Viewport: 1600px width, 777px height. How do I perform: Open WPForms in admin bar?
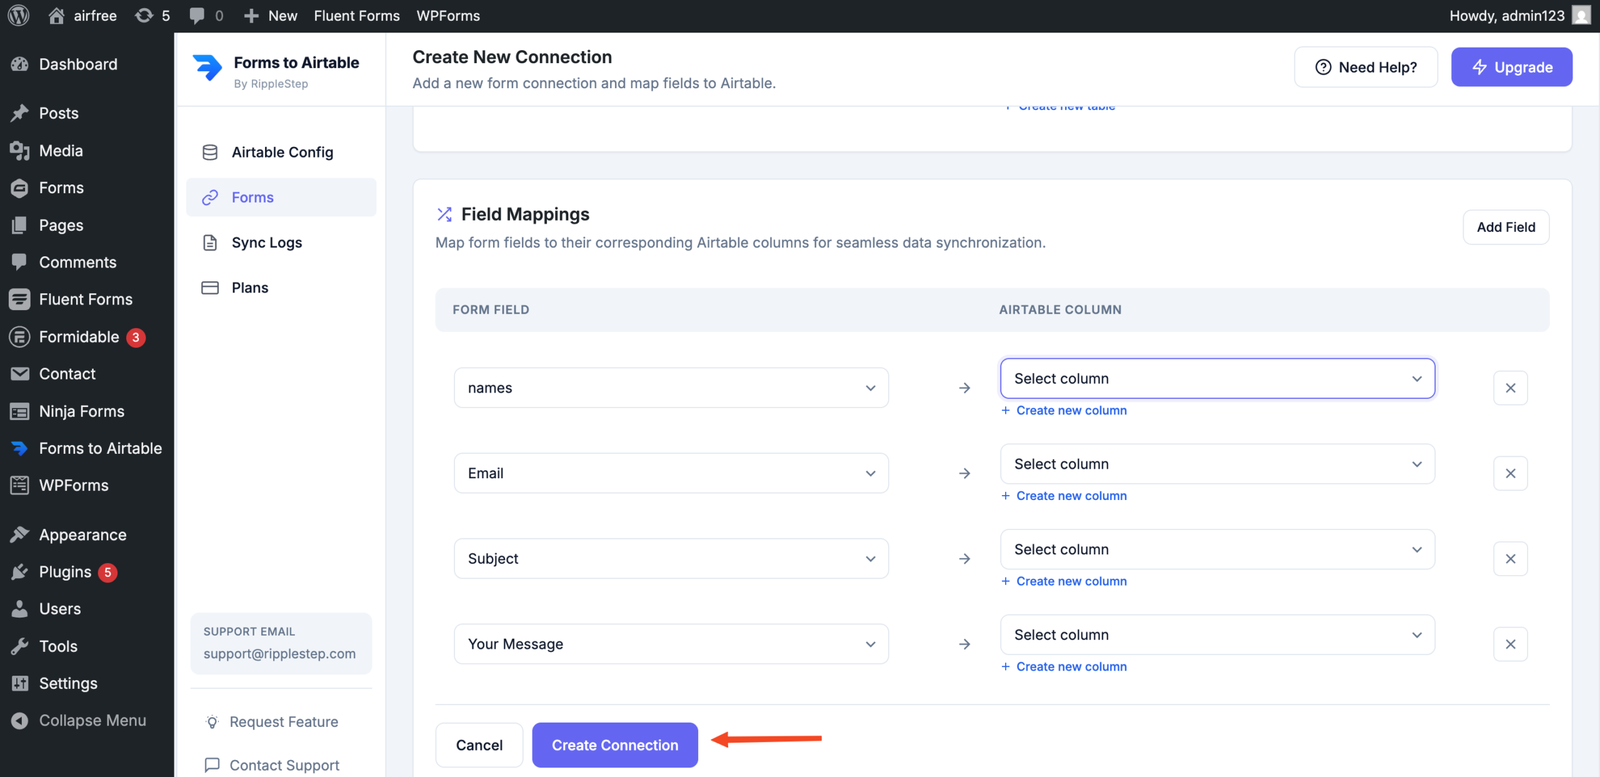[x=448, y=16]
